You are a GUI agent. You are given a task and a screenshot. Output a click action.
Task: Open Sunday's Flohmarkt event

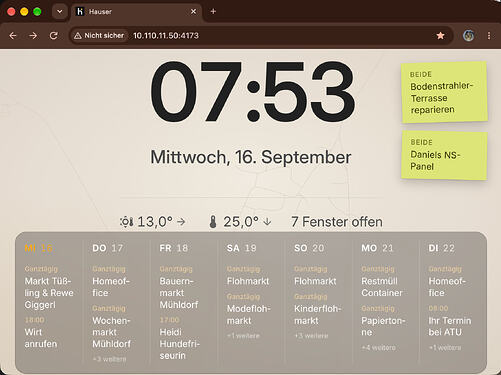[x=315, y=275]
